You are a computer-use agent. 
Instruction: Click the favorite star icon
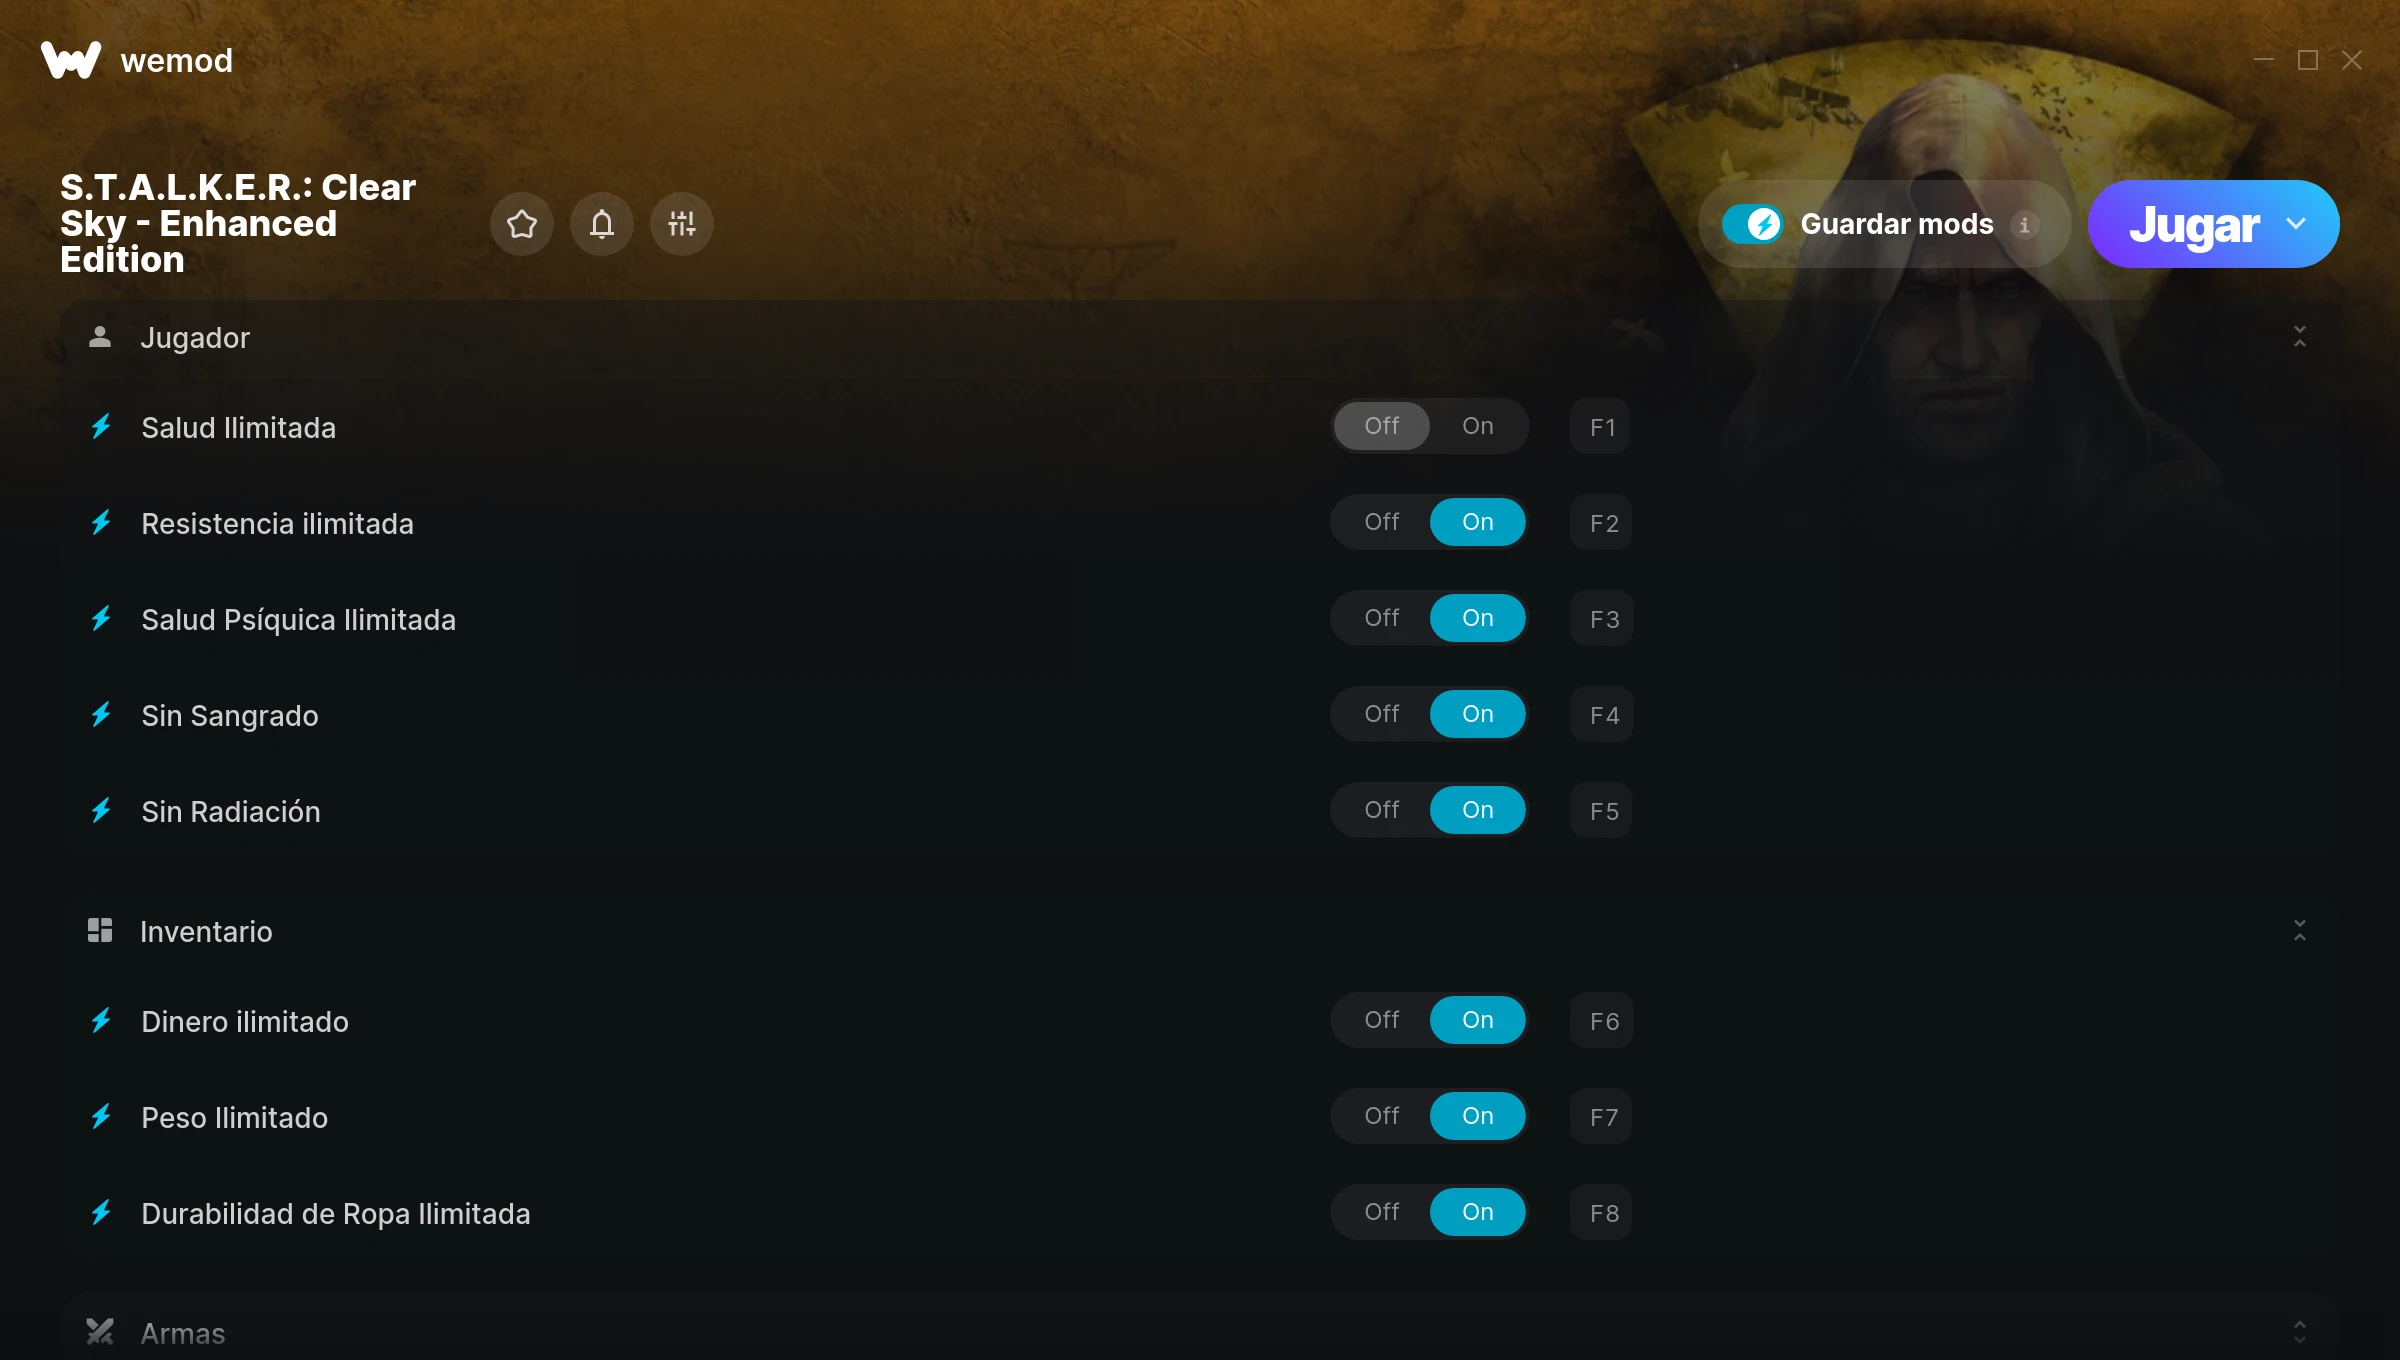tap(522, 224)
